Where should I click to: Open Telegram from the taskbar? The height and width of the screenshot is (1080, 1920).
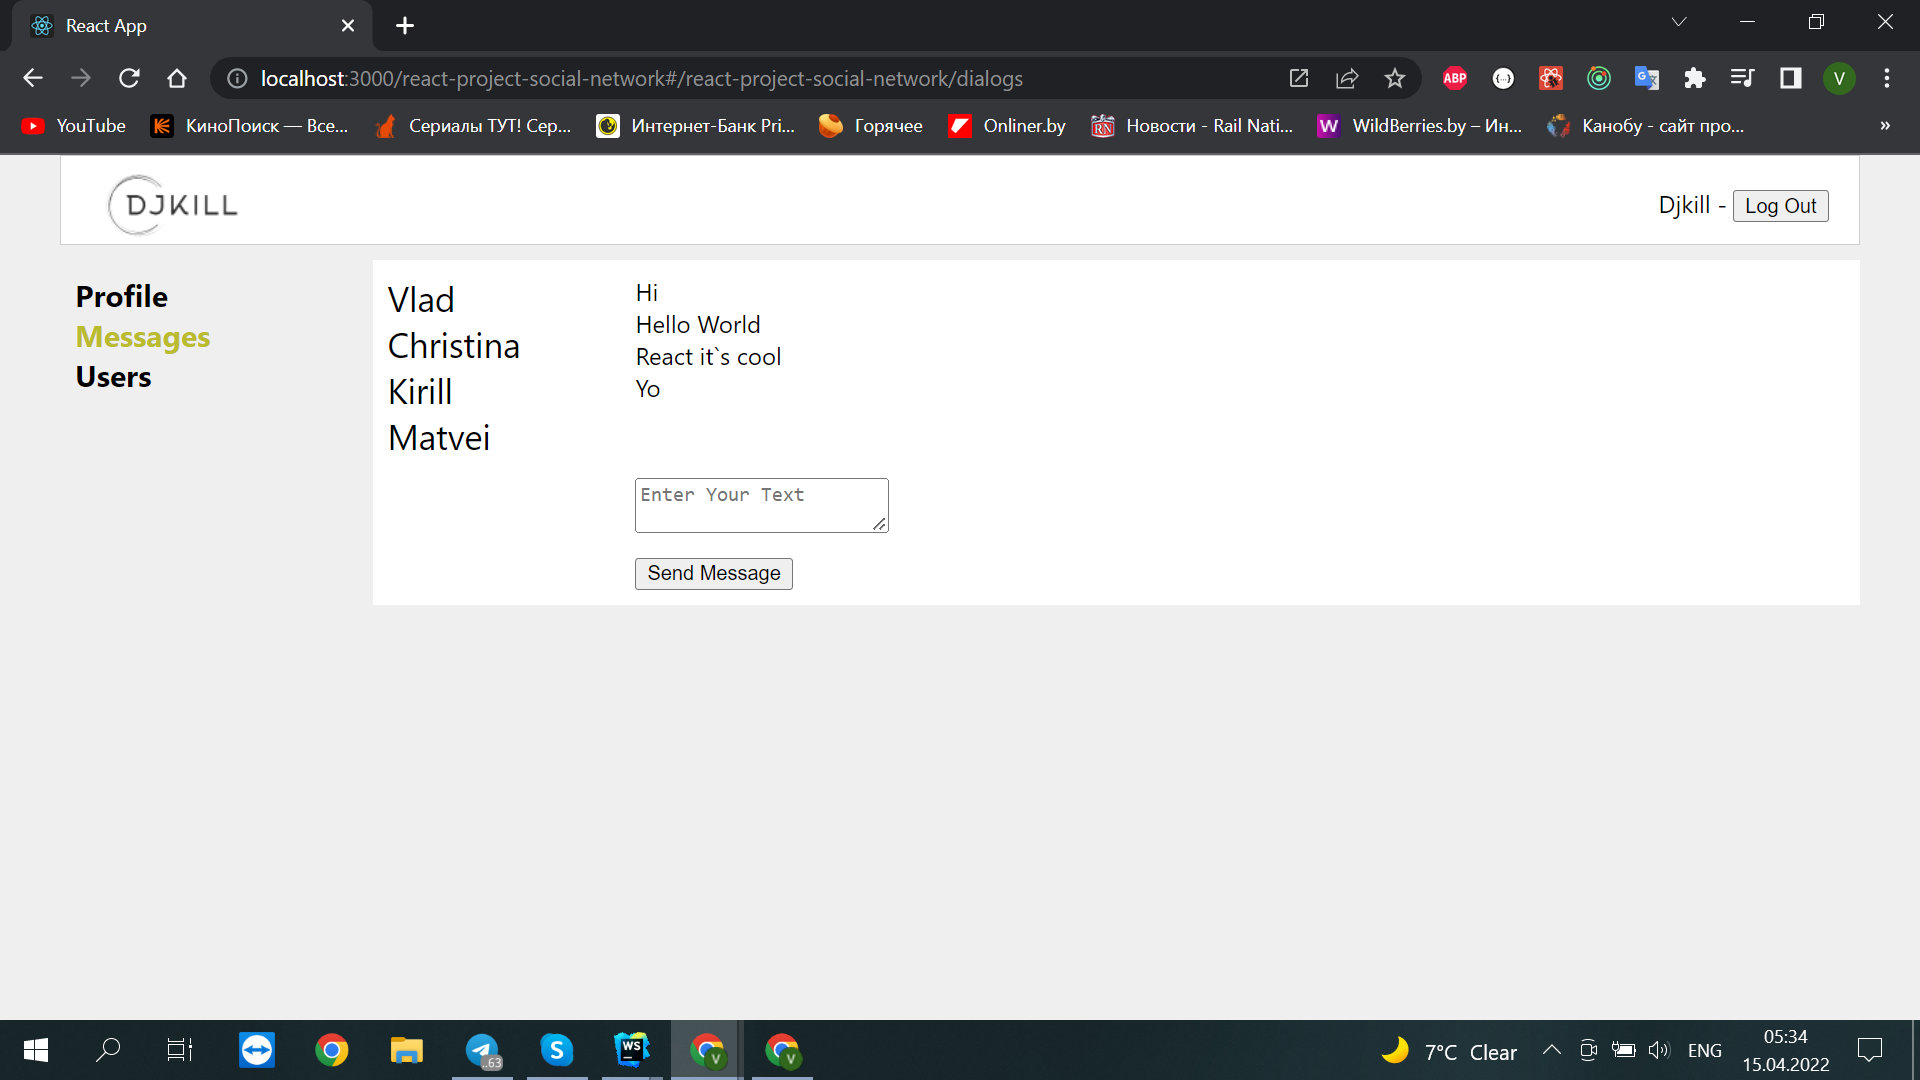tap(483, 1050)
